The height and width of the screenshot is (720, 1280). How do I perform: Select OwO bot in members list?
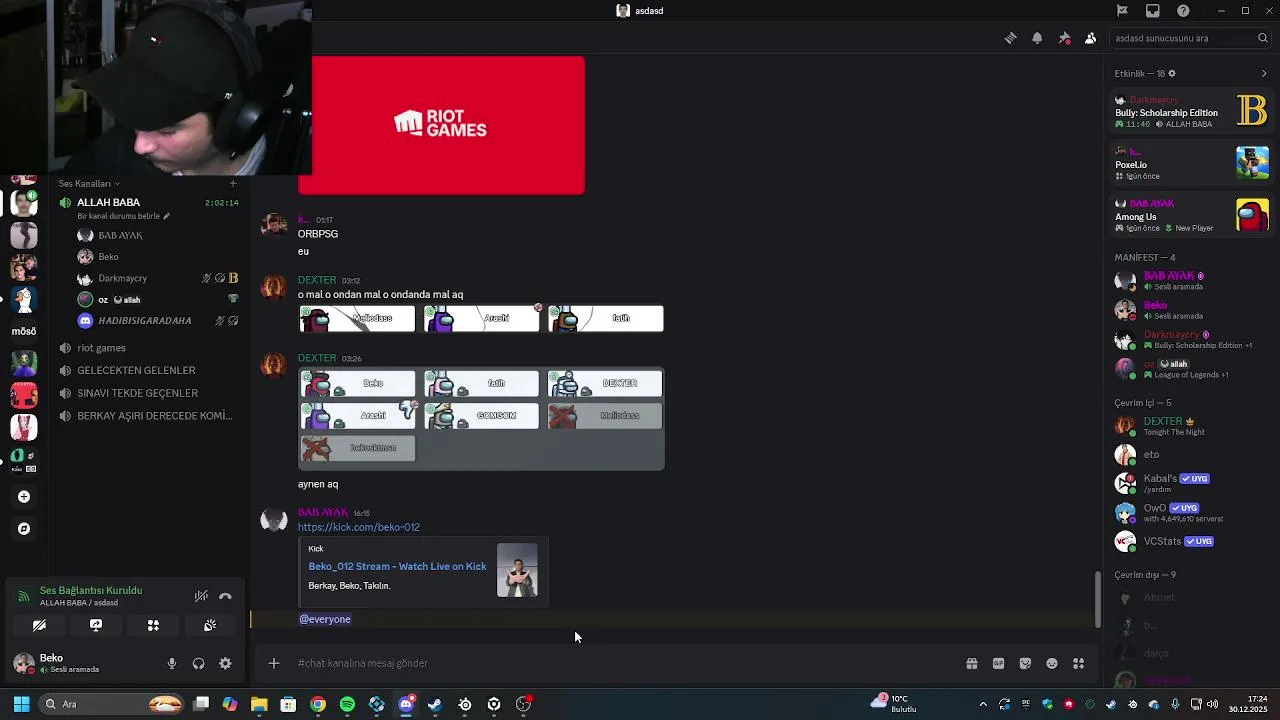pos(1191,512)
